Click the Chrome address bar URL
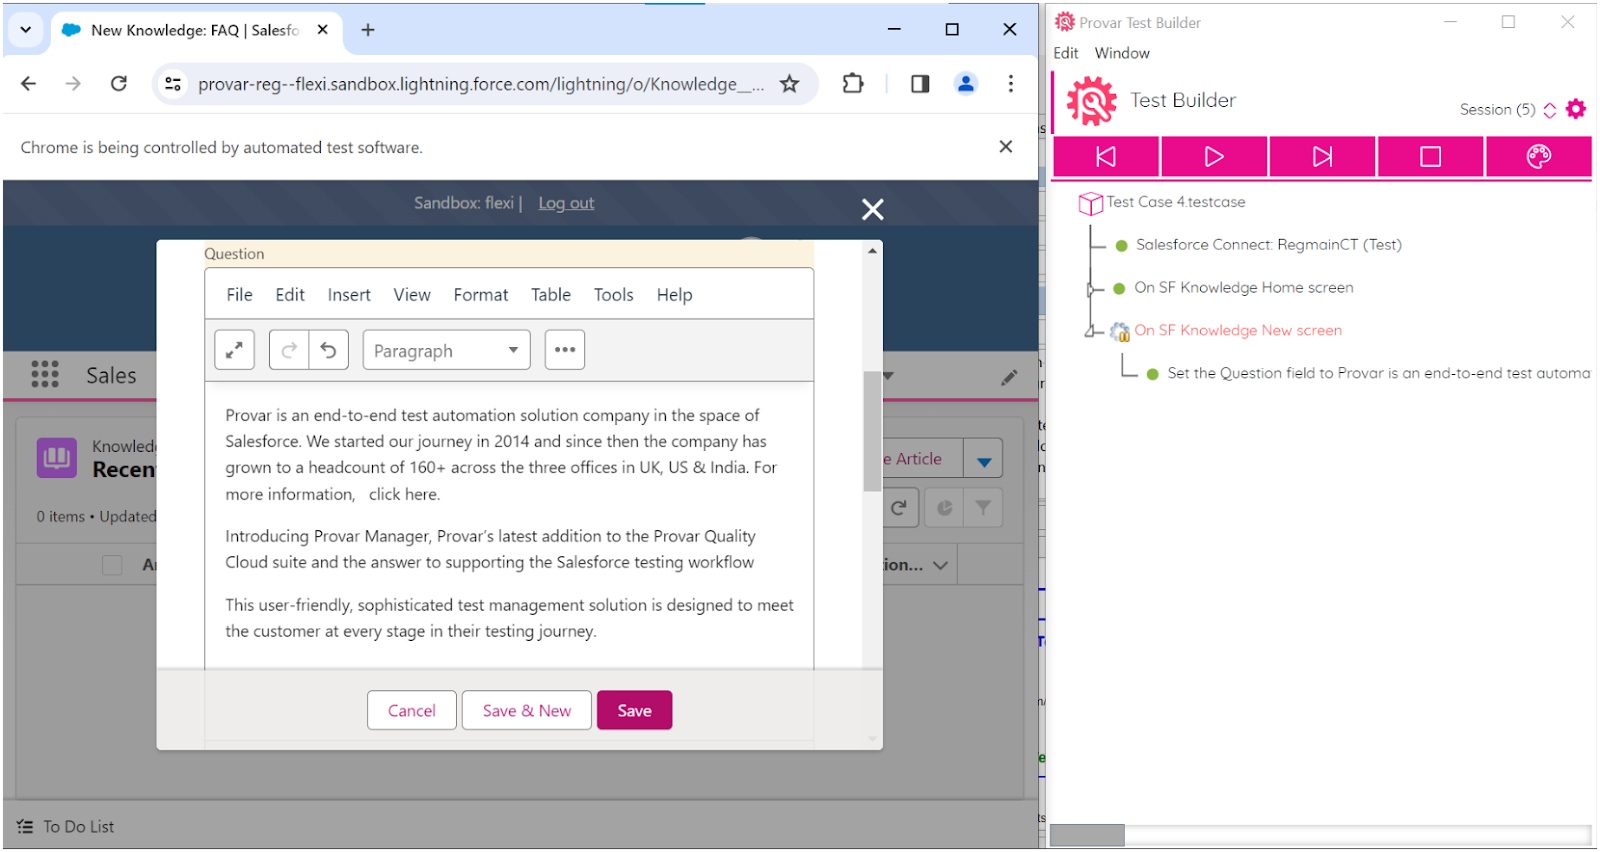Image resolution: width=1600 pixels, height=852 pixels. (x=480, y=84)
